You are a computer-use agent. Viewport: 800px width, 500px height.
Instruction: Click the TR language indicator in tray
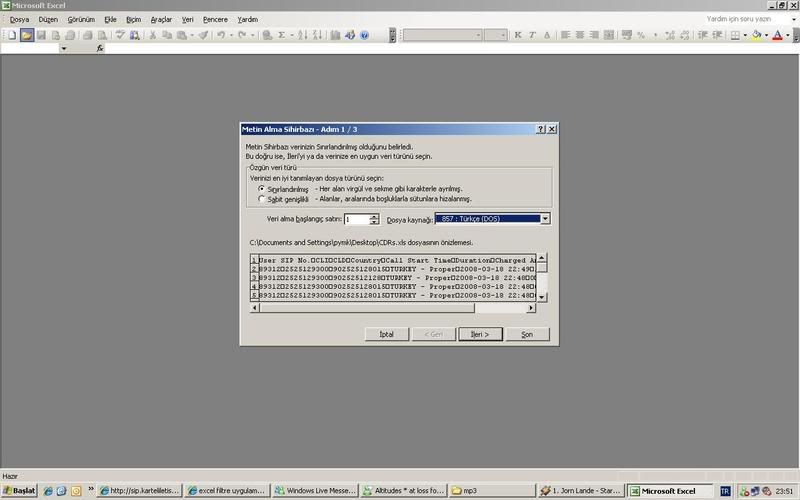(x=725, y=491)
